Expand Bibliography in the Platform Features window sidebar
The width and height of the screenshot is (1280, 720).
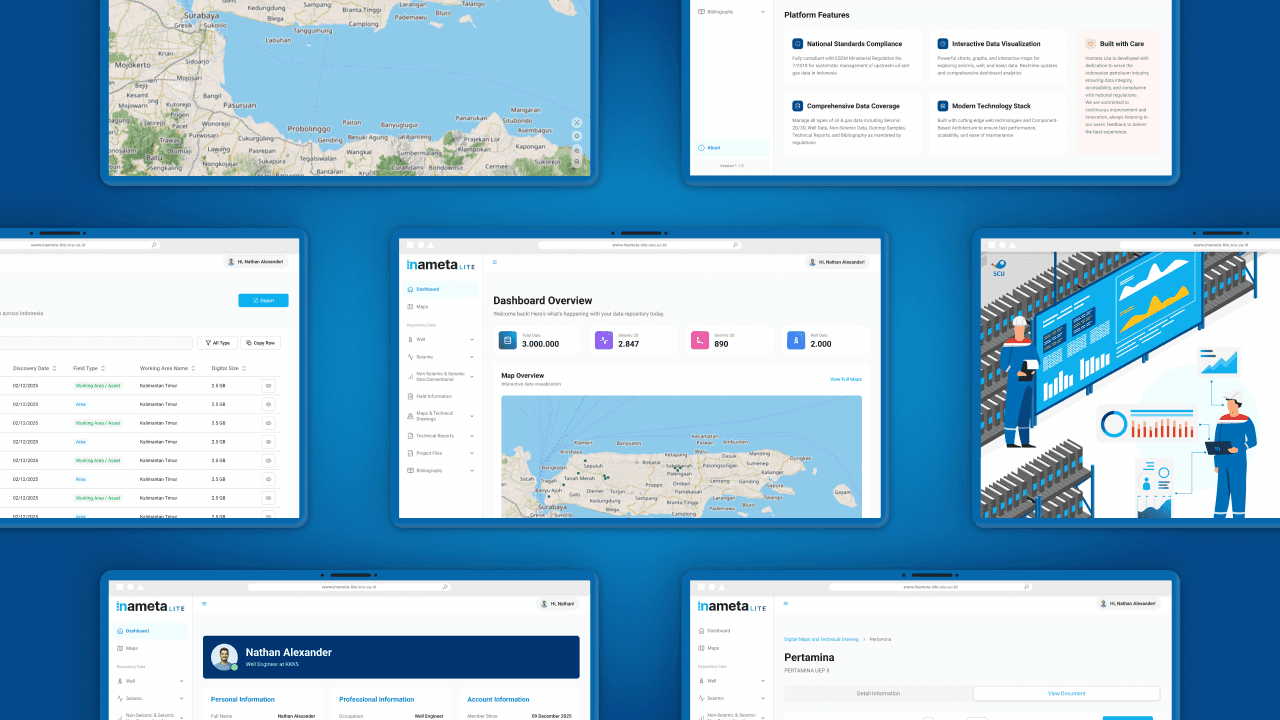[763, 12]
